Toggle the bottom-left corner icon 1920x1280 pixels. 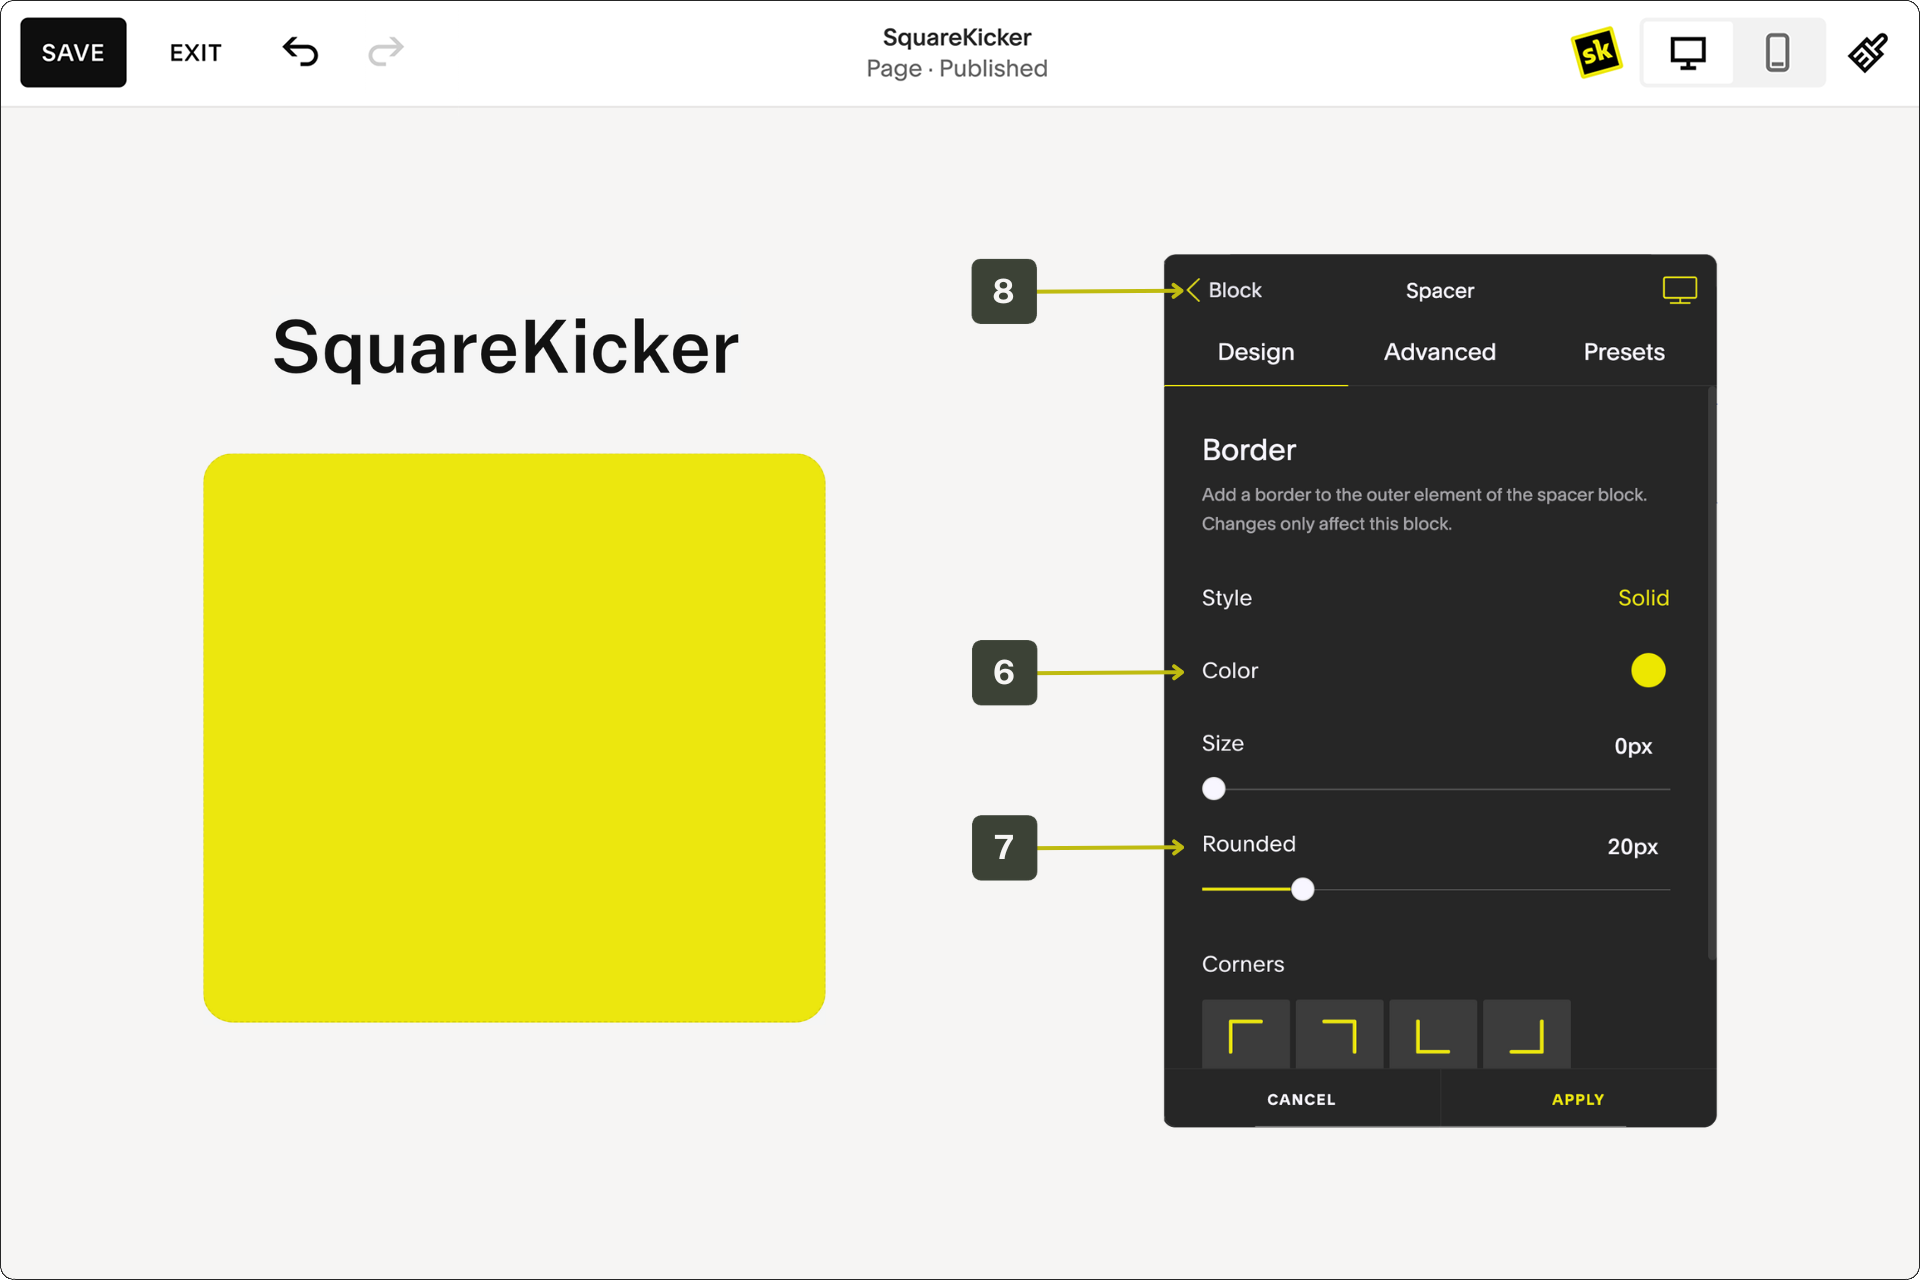pyautogui.click(x=1433, y=1035)
